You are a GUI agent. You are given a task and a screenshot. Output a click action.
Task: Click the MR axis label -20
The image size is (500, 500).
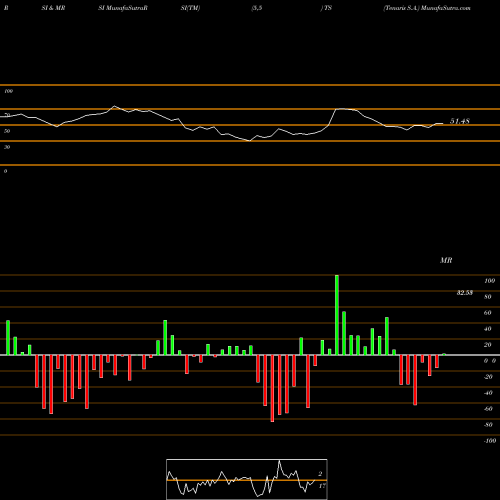point(488,377)
